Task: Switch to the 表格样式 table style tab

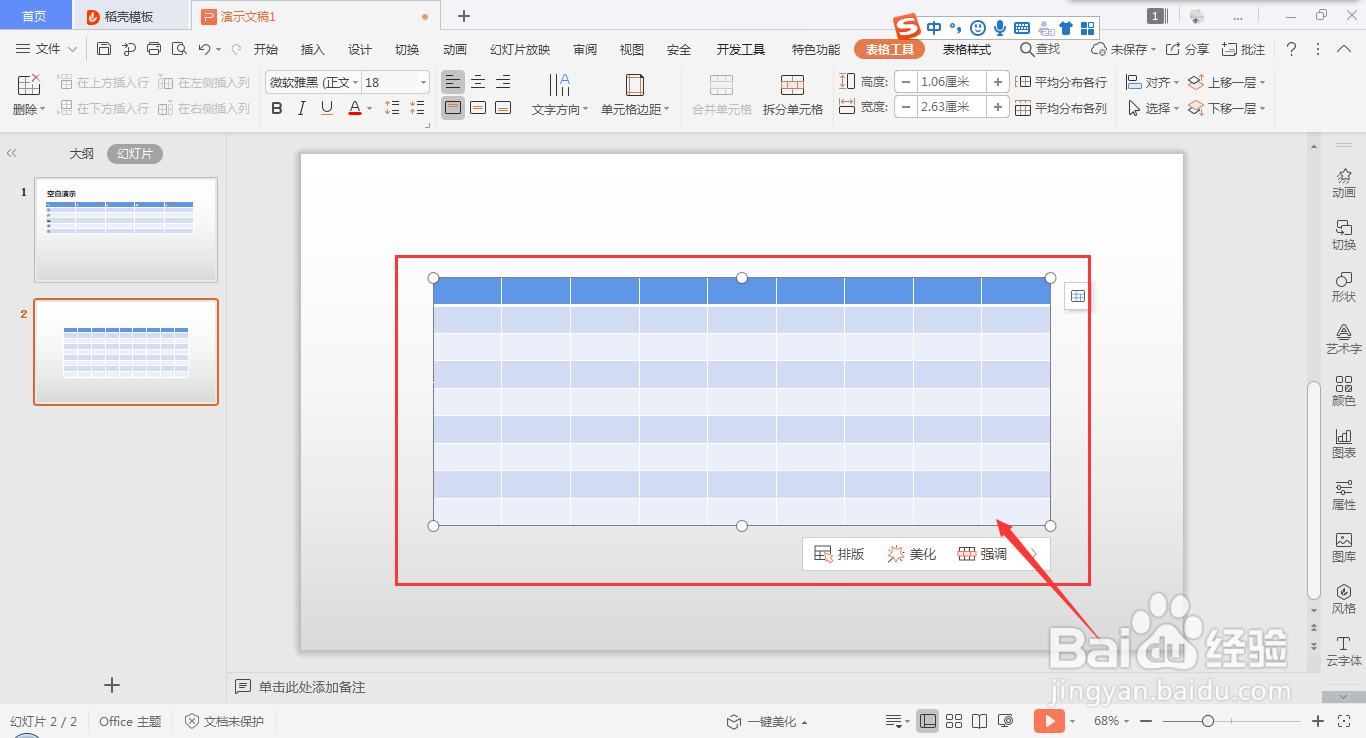Action: (x=965, y=47)
